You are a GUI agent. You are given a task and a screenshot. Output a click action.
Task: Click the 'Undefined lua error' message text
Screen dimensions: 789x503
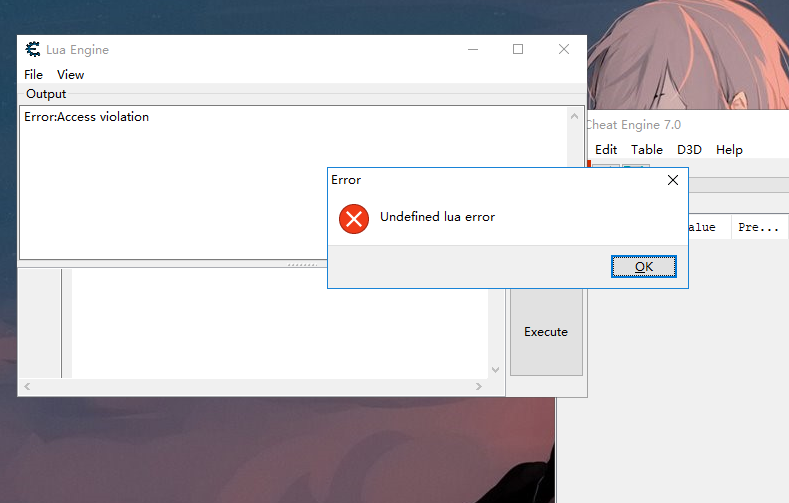(x=437, y=217)
